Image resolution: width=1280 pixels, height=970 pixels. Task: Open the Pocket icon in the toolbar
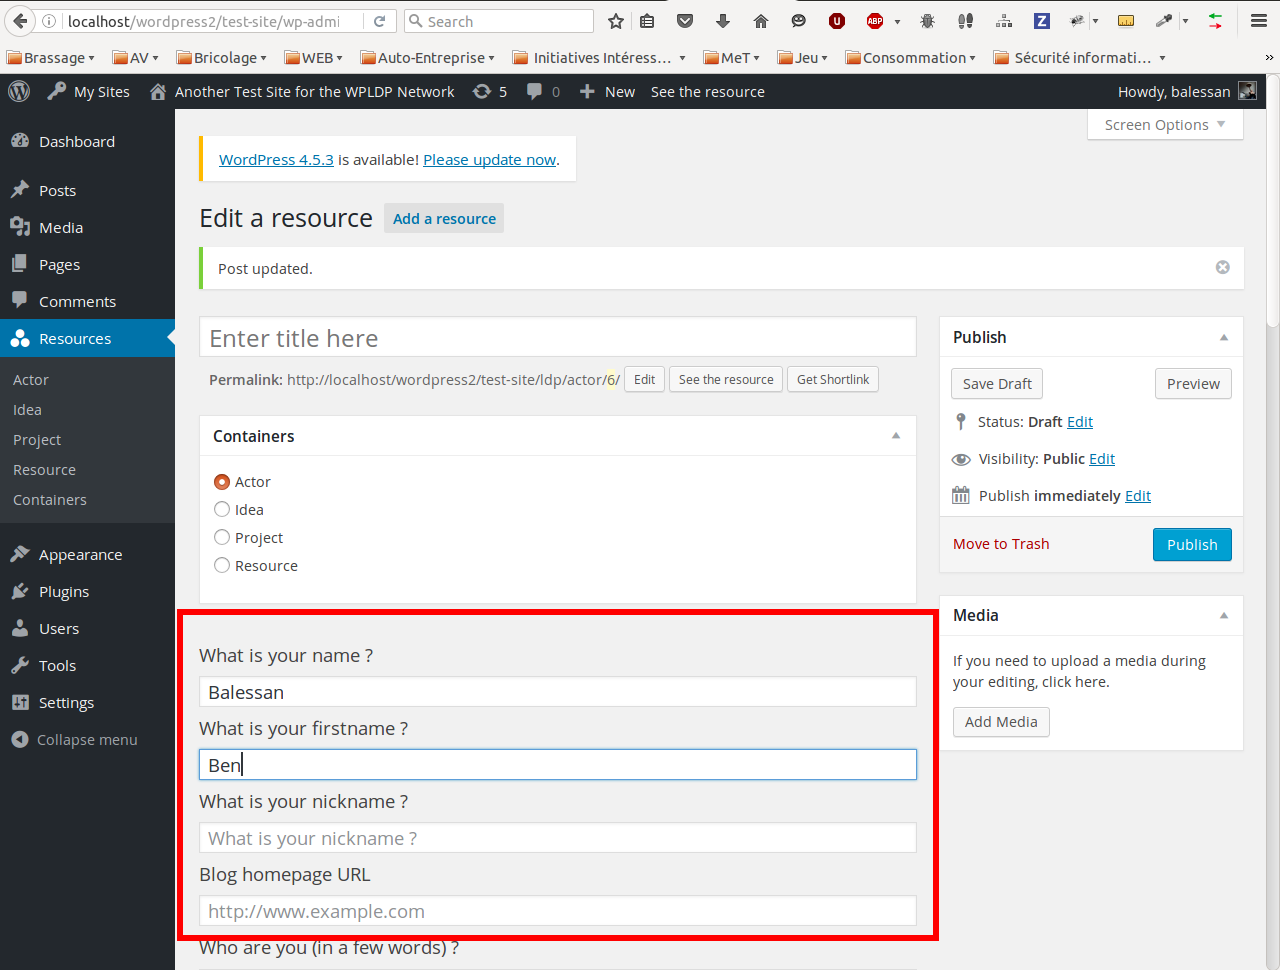[685, 21]
